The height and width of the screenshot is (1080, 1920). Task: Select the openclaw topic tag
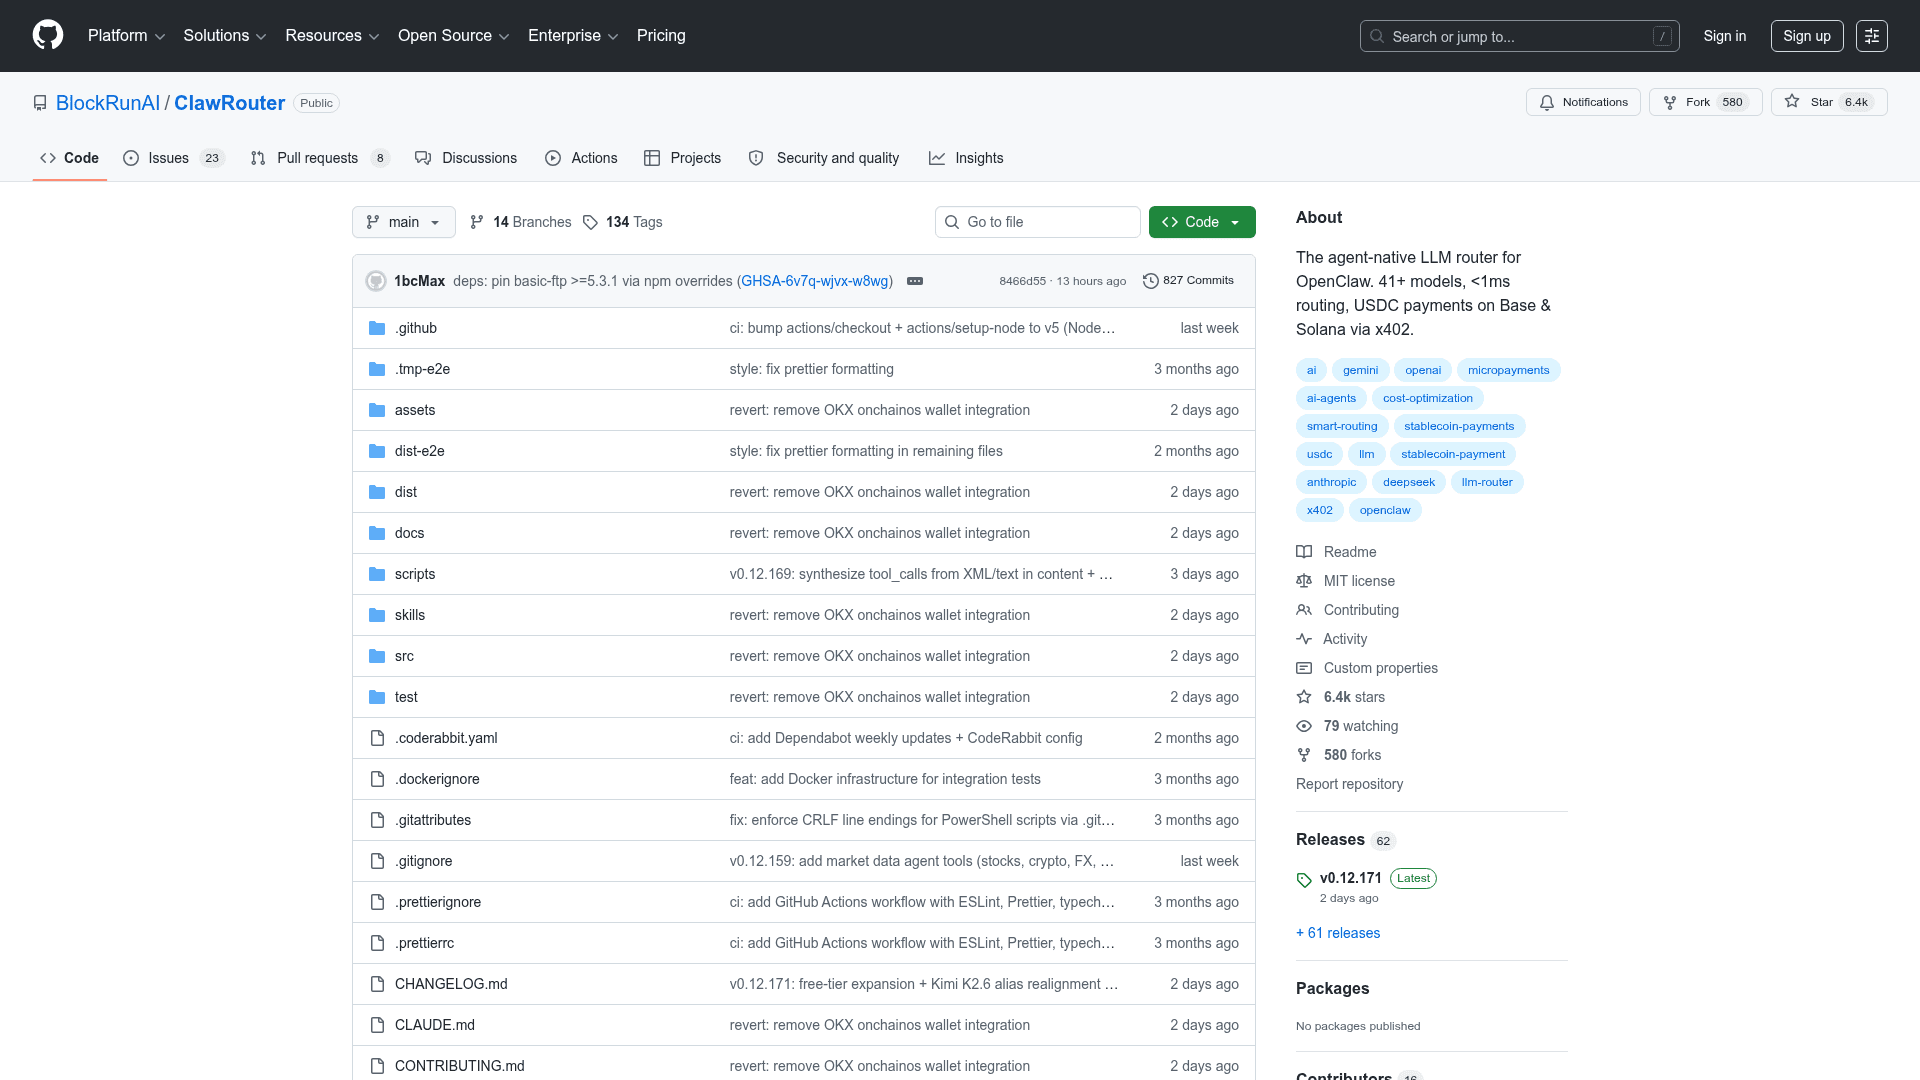click(x=1385, y=510)
